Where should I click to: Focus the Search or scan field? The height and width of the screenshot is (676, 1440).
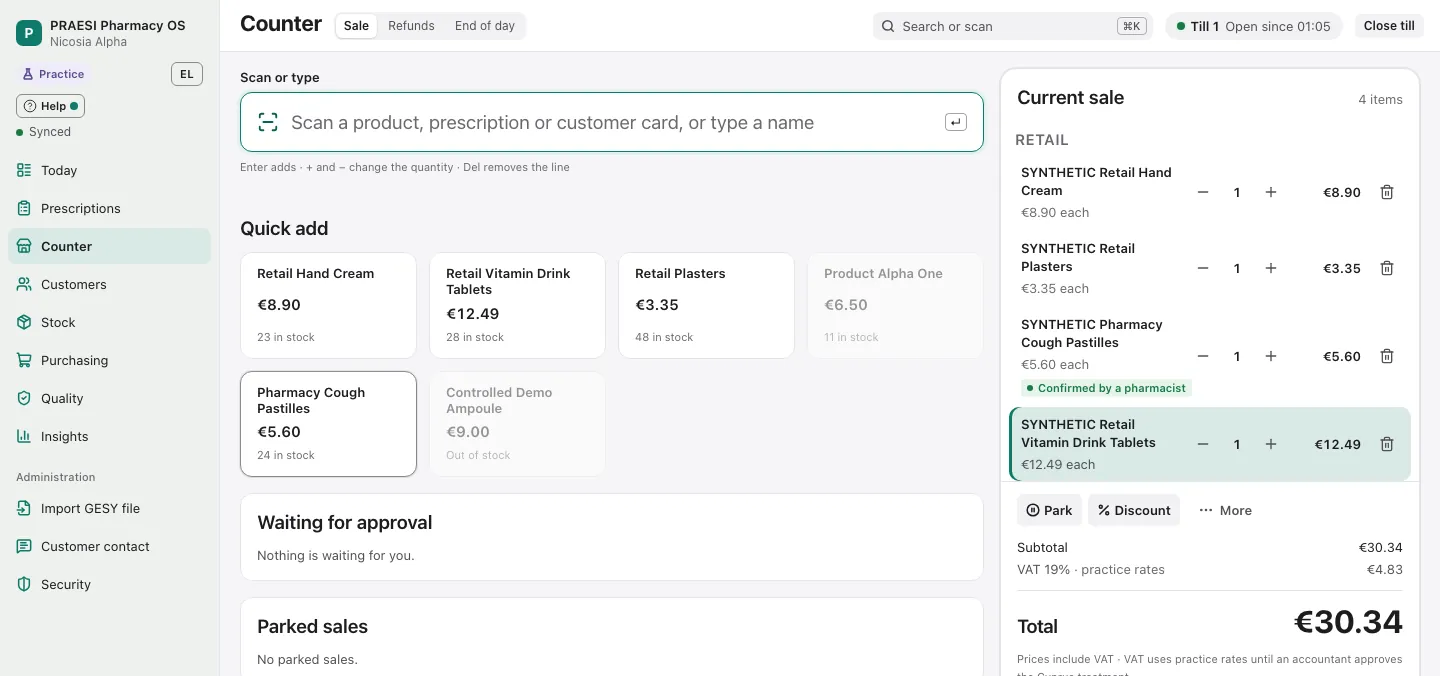click(1013, 26)
